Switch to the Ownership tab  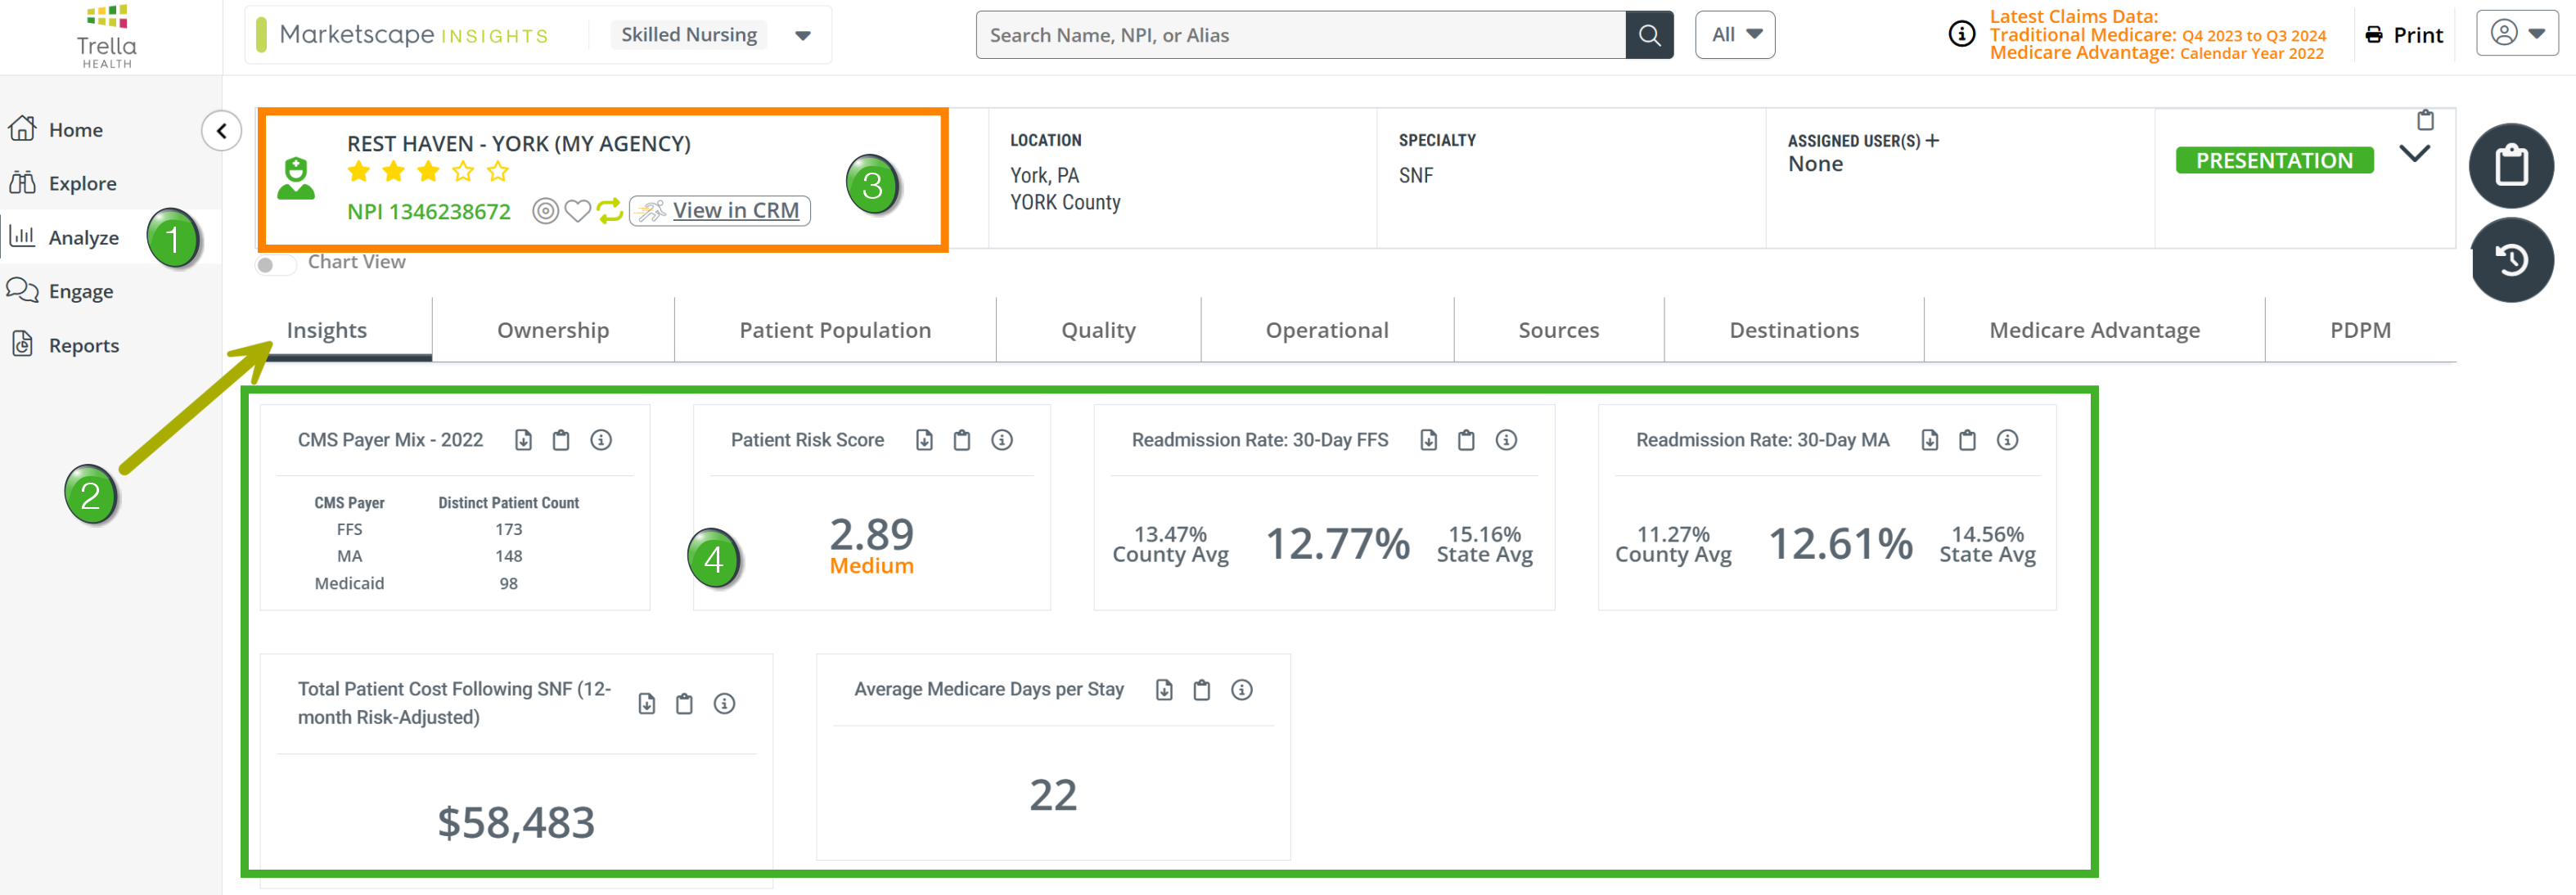[553, 330]
